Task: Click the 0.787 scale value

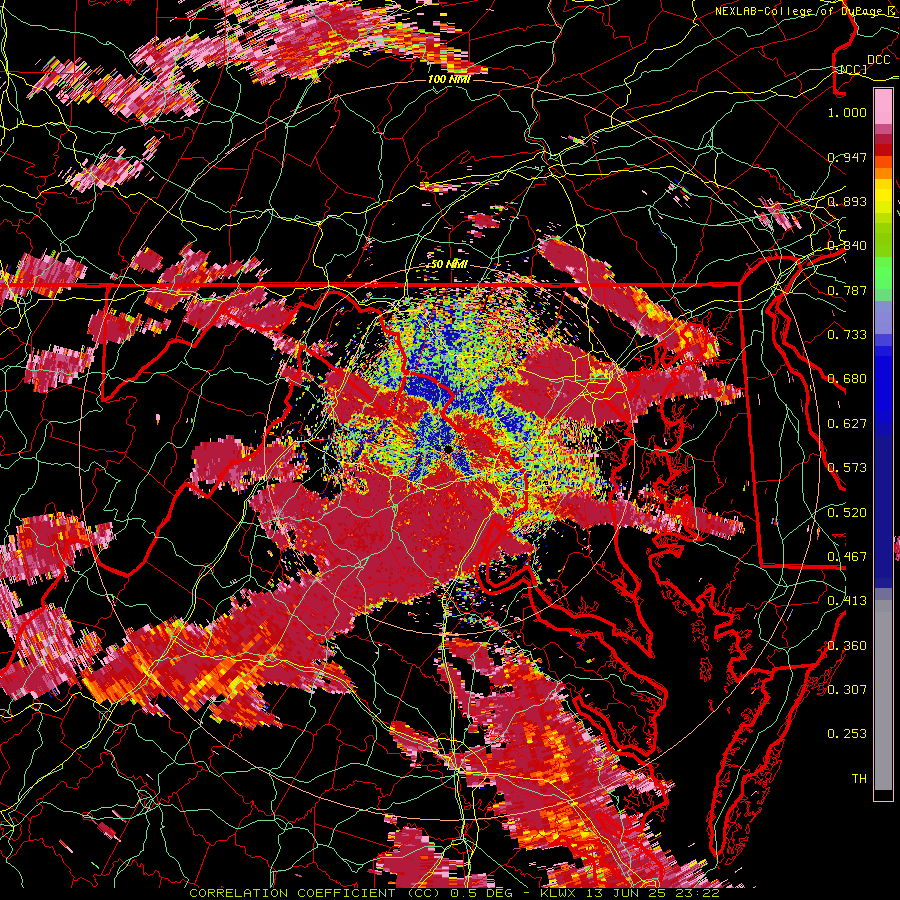Action: point(847,290)
